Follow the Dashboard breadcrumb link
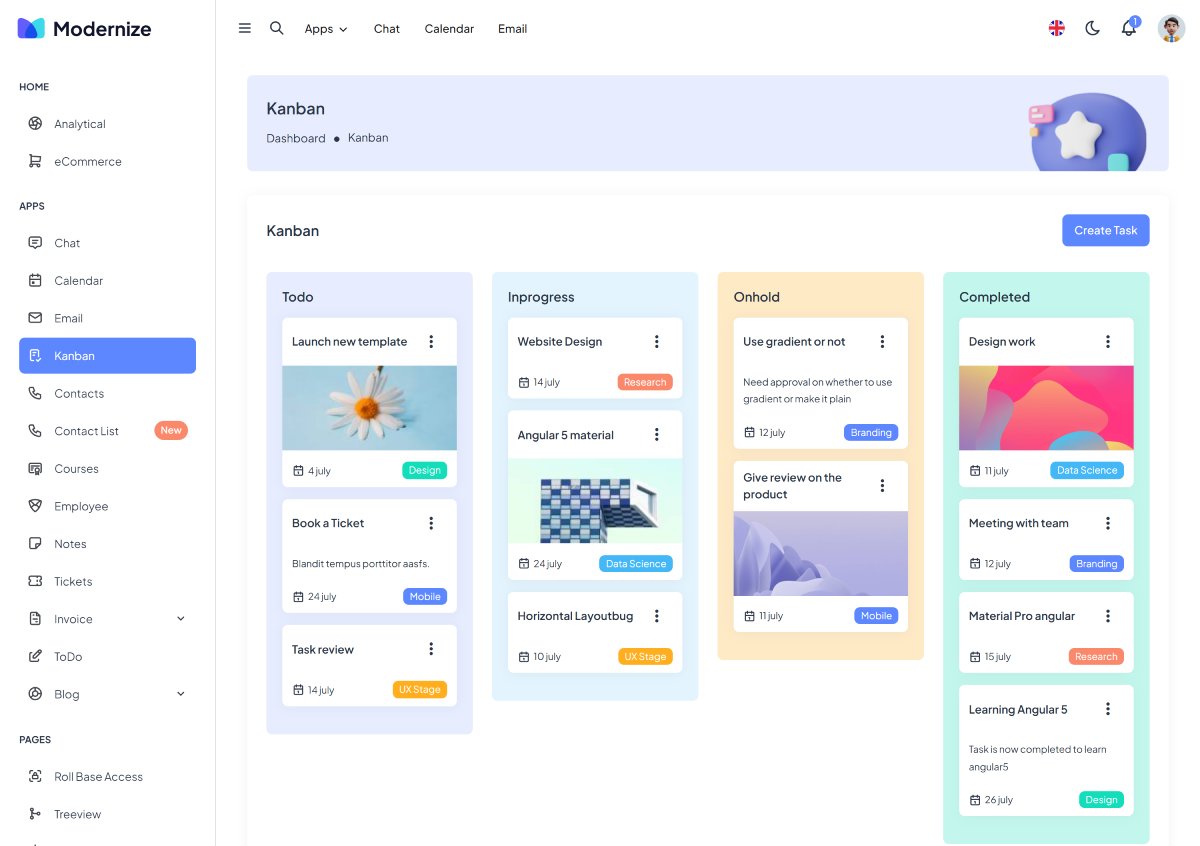The height and width of the screenshot is (846, 1200). click(x=295, y=138)
